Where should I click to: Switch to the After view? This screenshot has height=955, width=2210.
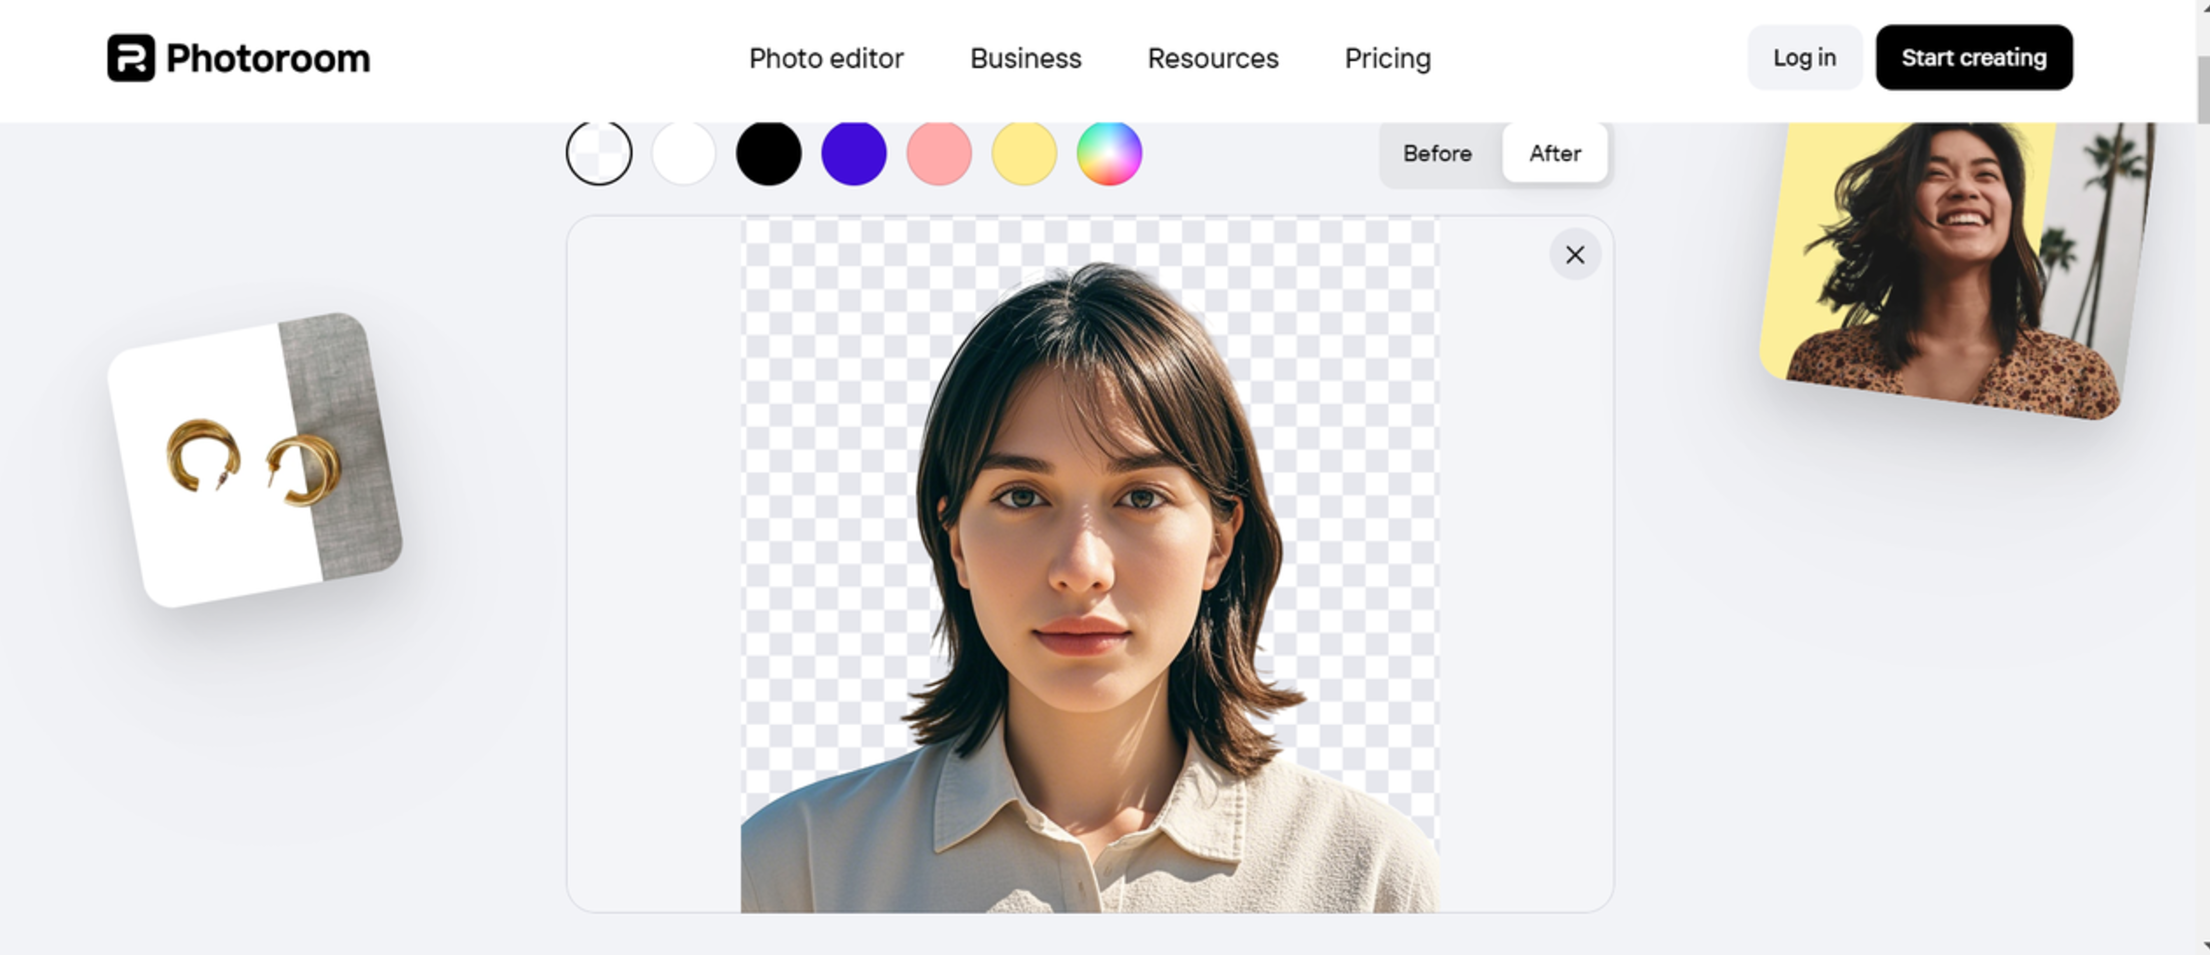[1555, 153]
